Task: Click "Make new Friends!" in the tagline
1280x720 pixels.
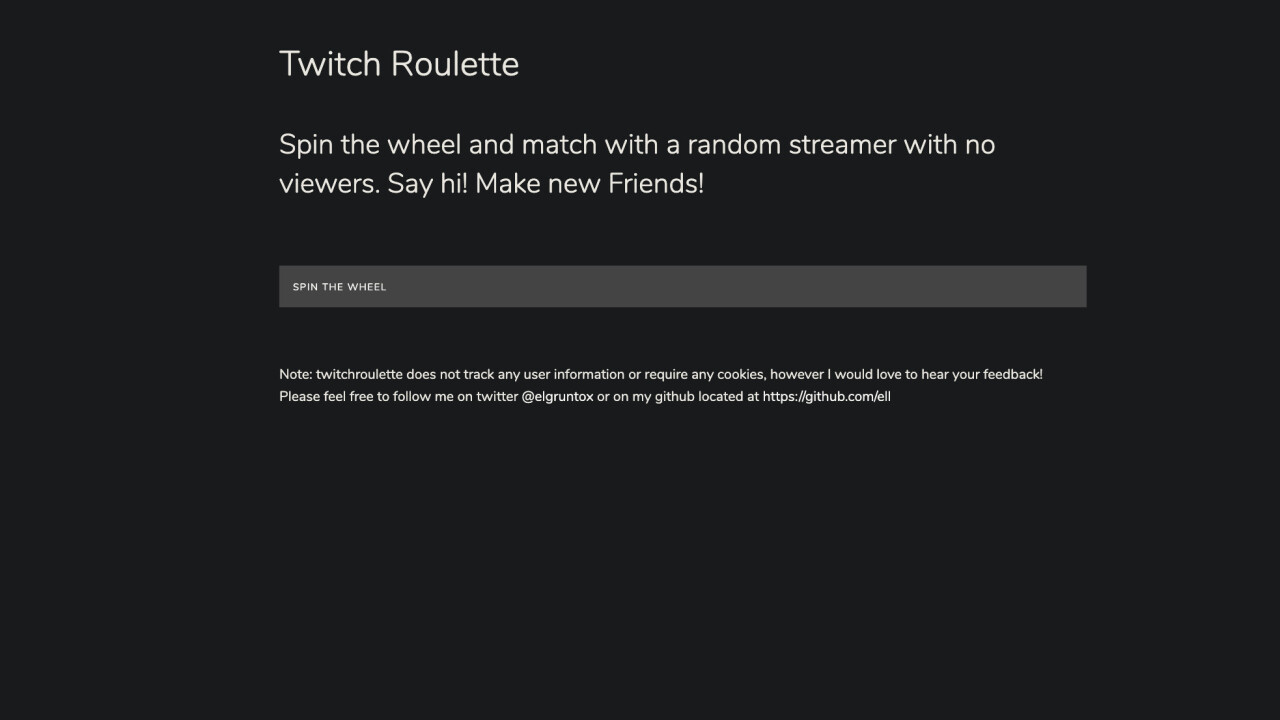Action: (589, 184)
